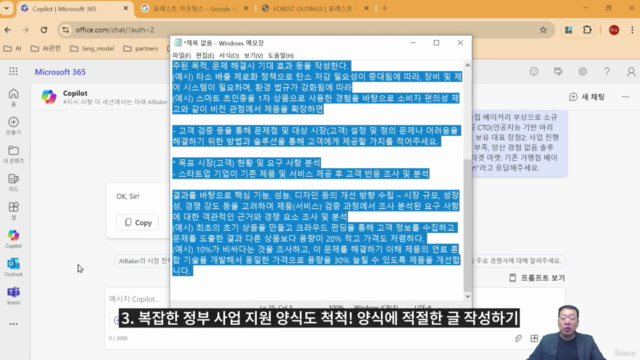Viewport: 640px width, 360px height.
Task: Open the partners bookmark folder
Action: click(141, 48)
